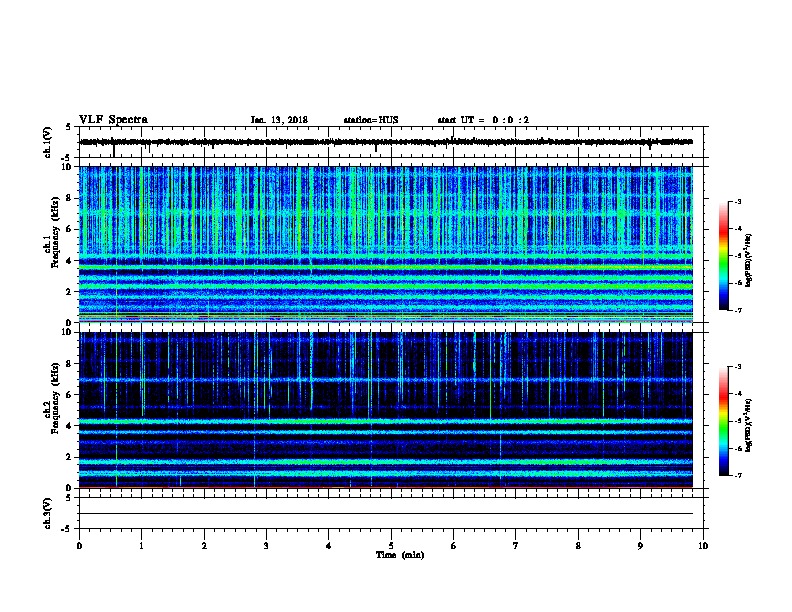792x612 pixels.
Task: Click the flat ch.3 voltage trace line
Action: pyautogui.click(x=386, y=514)
